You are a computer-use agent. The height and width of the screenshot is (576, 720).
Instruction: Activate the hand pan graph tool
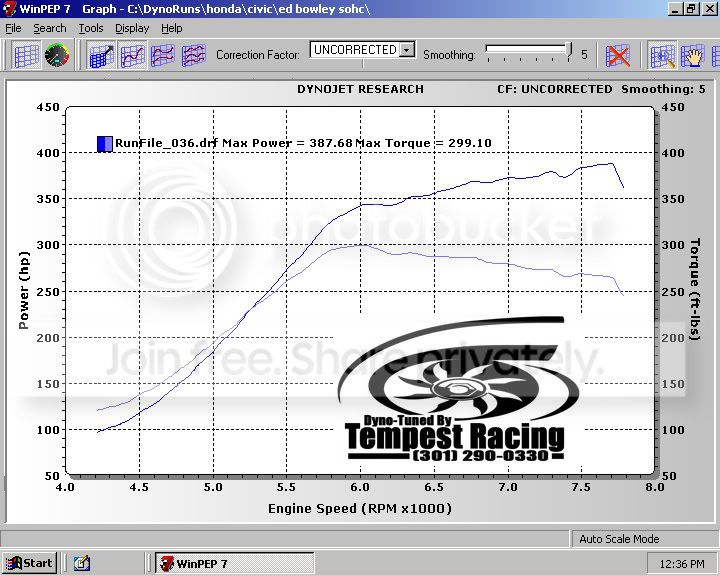[x=692, y=56]
